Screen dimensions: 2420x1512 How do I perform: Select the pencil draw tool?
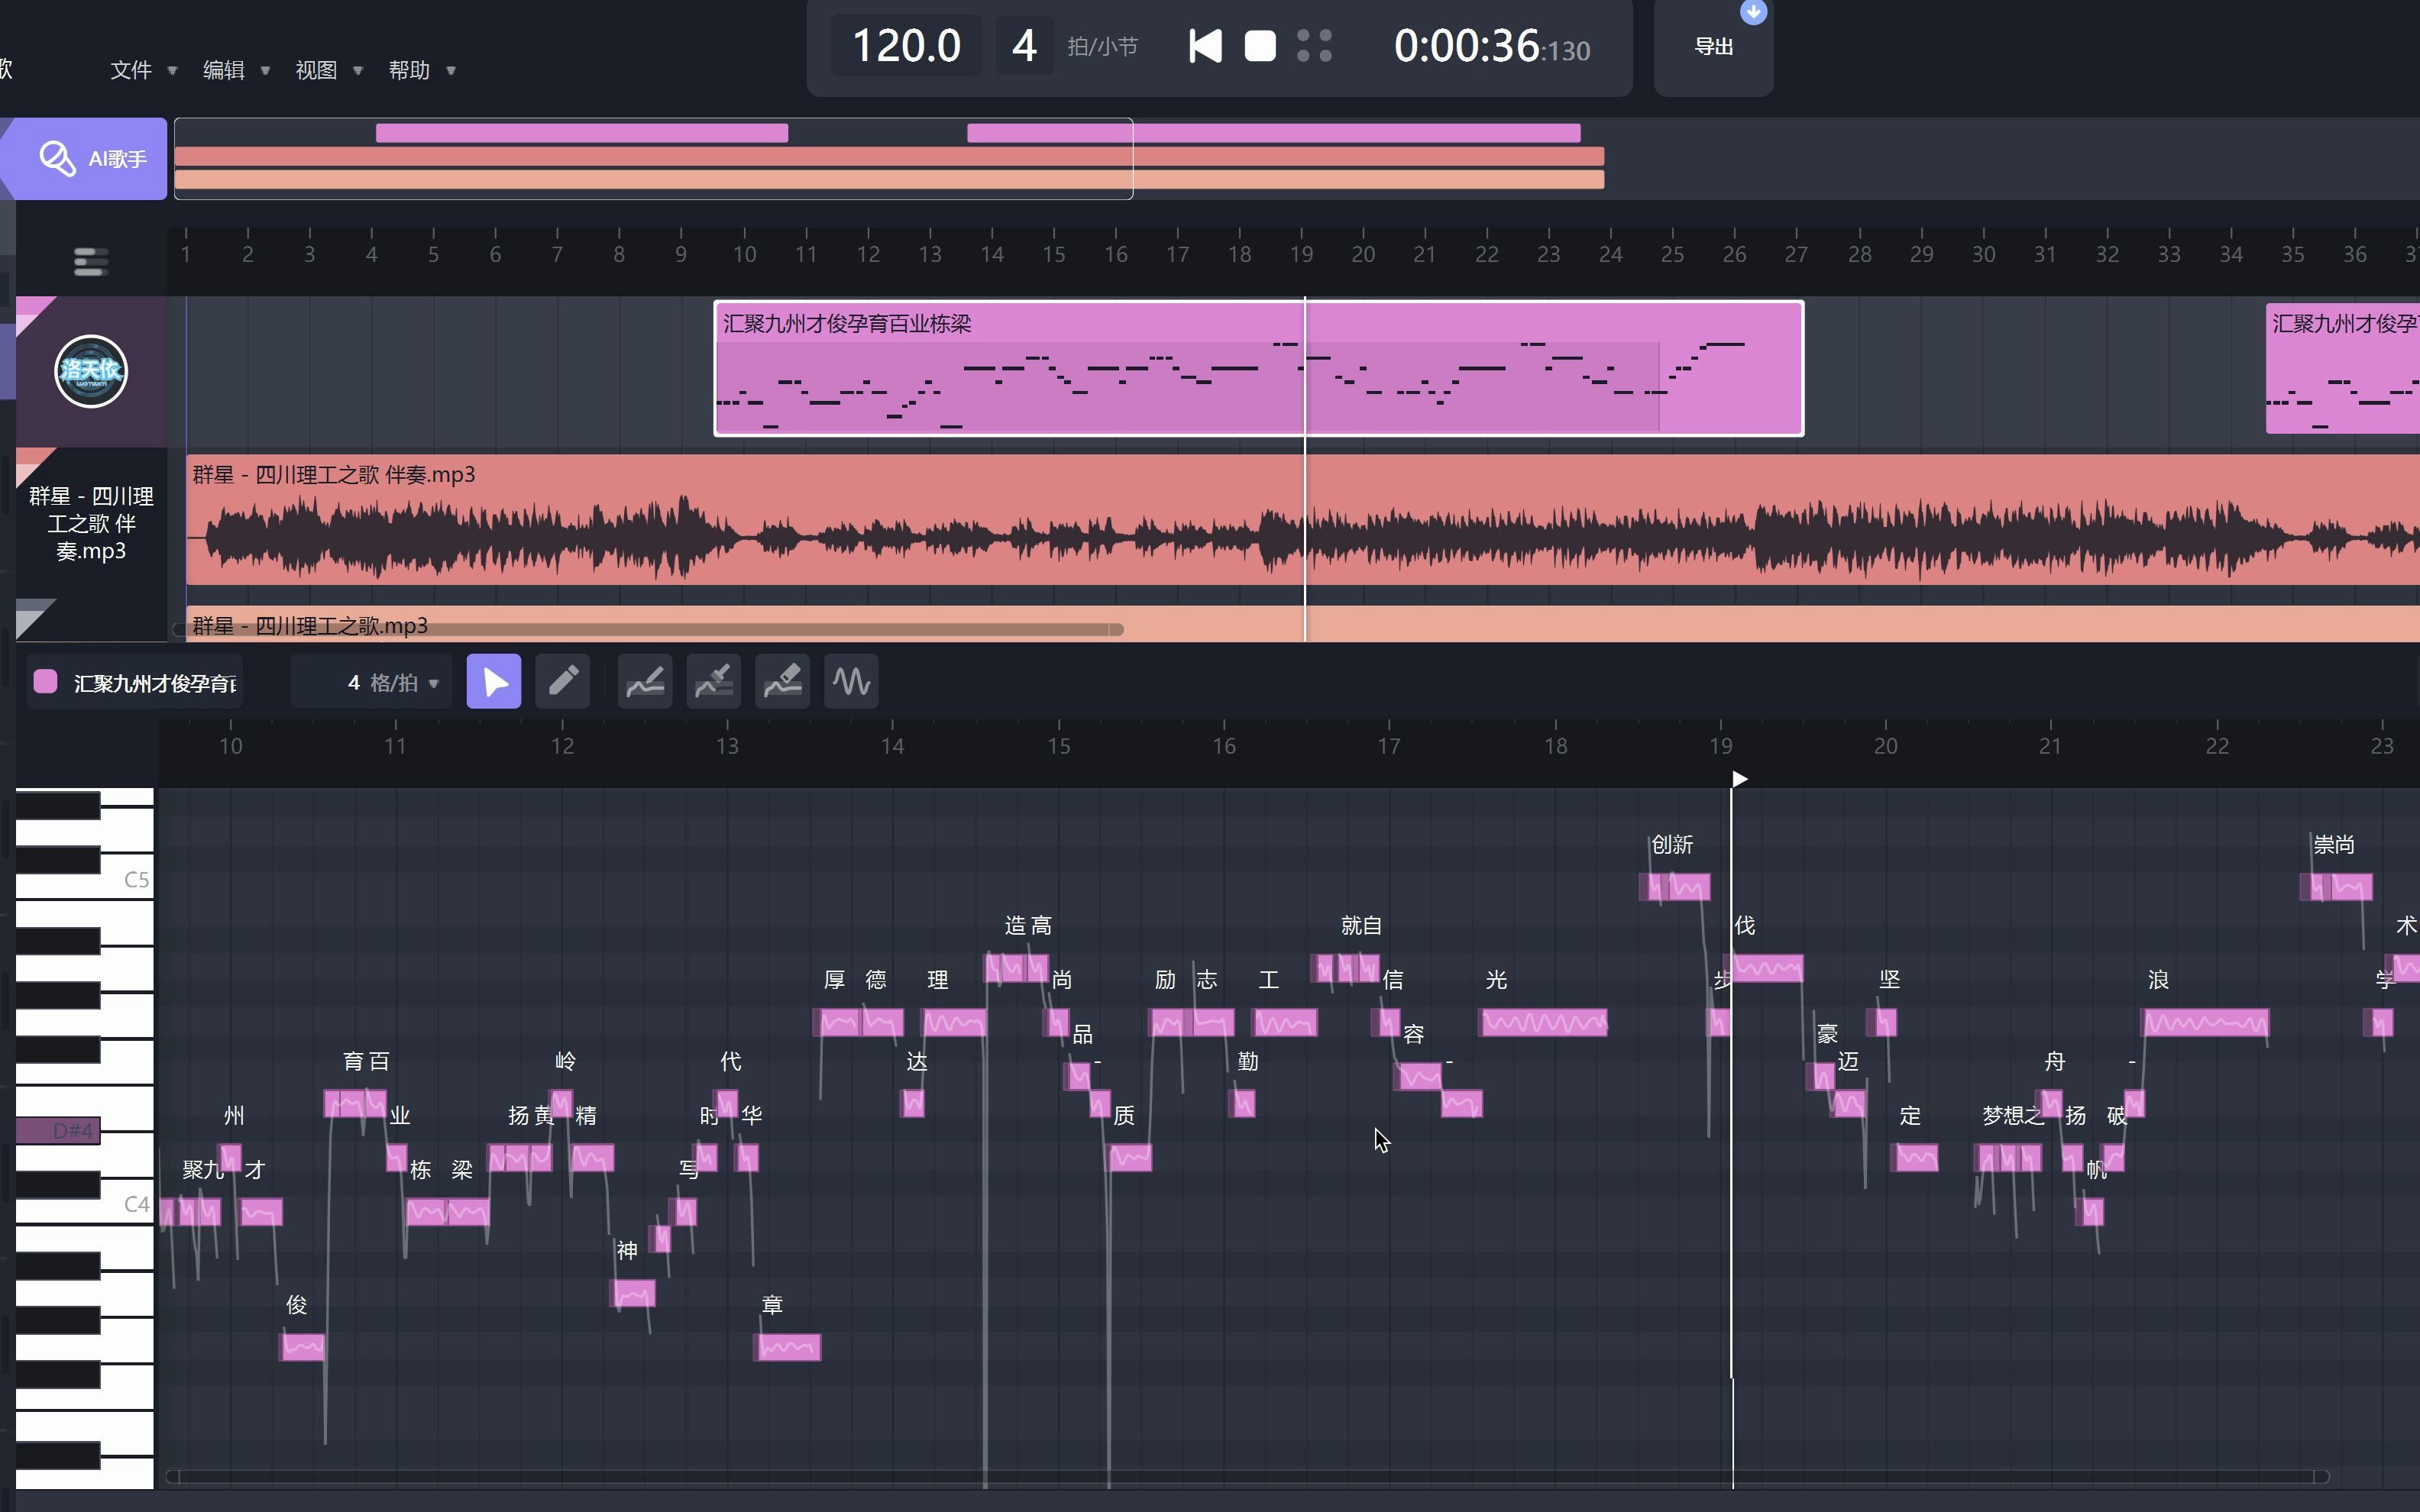(563, 682)
